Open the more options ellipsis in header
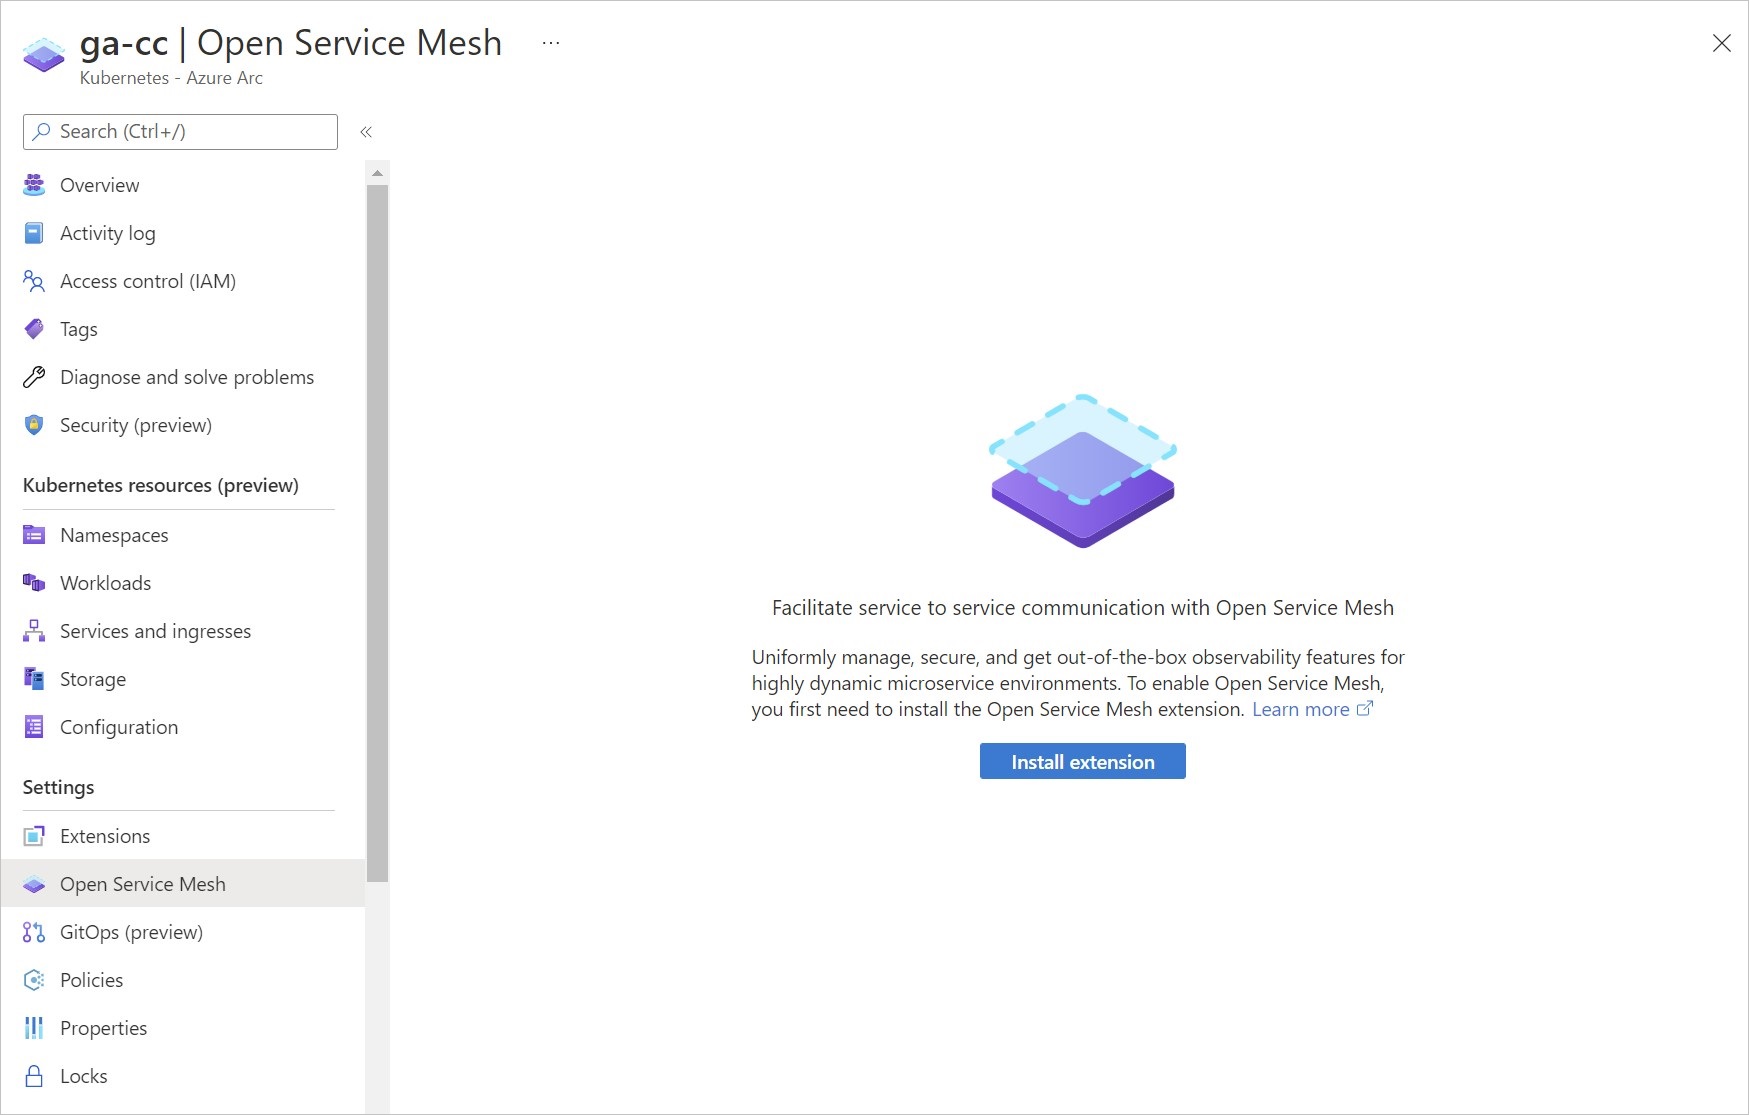 [x=551, y=43]
